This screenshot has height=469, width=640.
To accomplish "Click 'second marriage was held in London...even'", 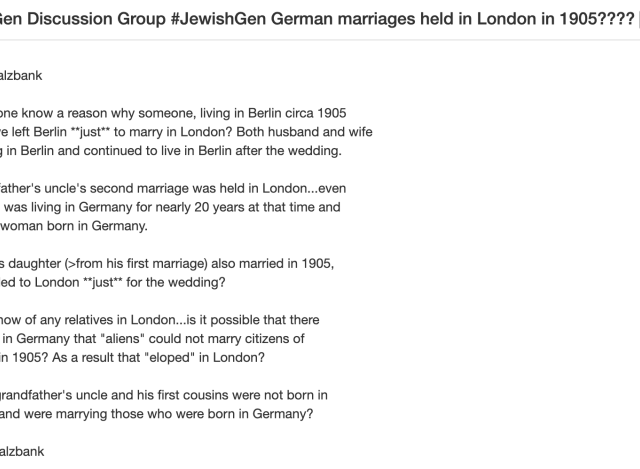I will click(218, 188).
